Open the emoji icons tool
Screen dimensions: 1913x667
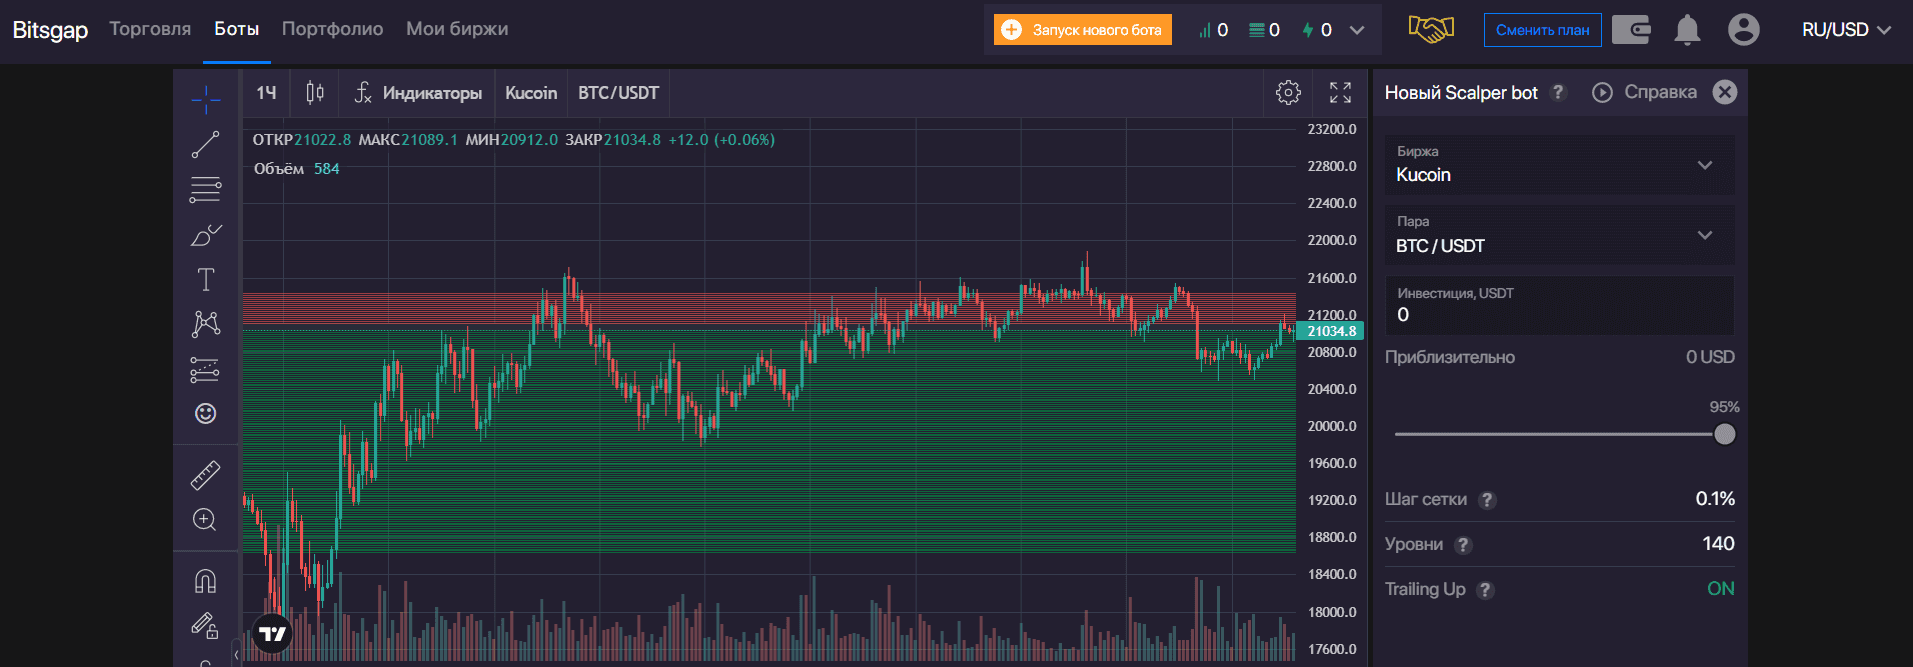point(205,413)
